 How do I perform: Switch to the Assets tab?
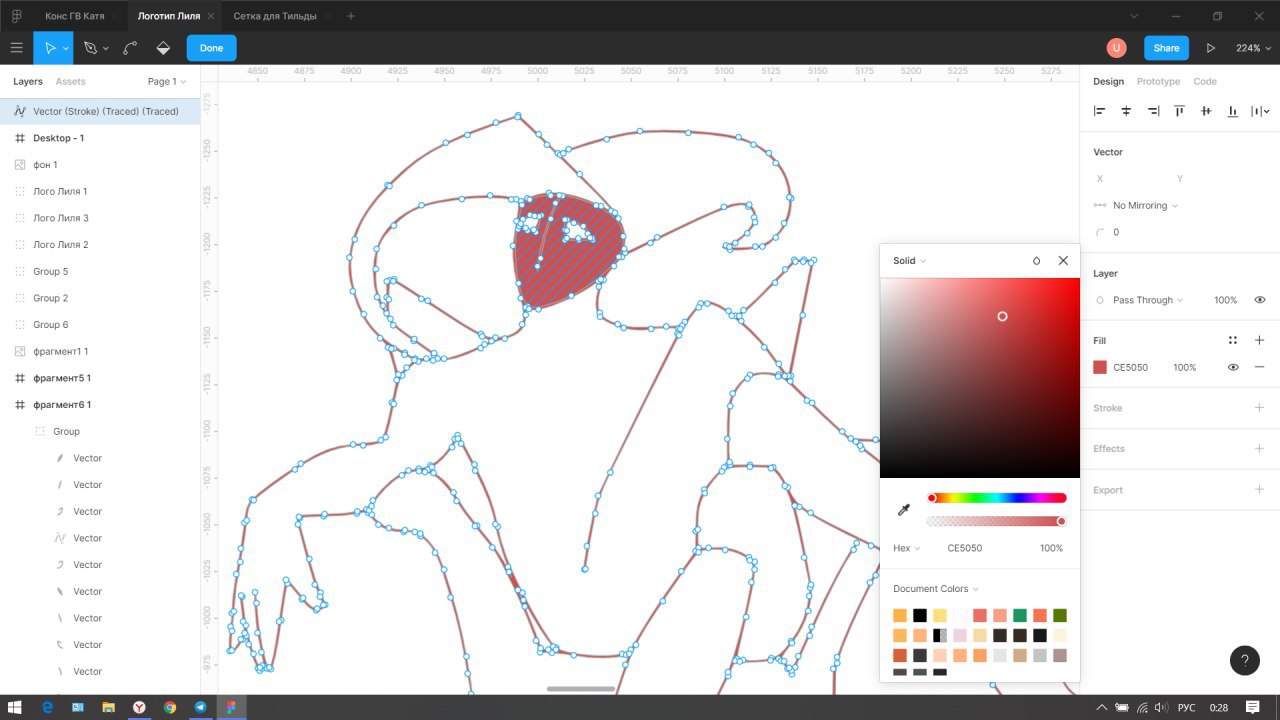(70, 81)
